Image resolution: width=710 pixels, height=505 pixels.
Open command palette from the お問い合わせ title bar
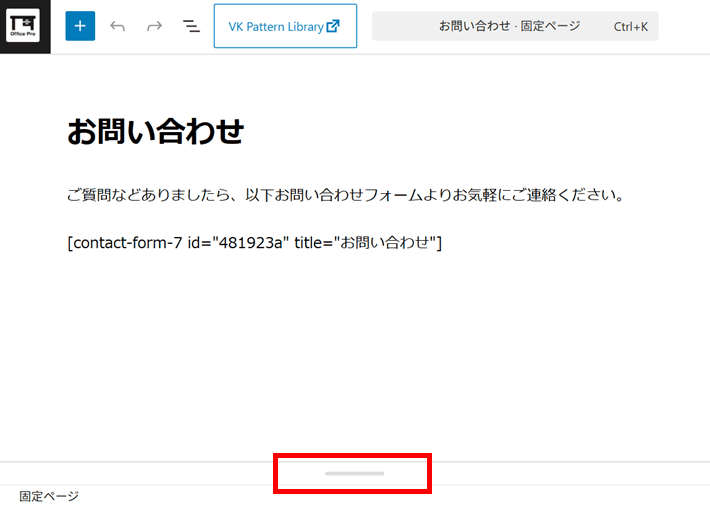point(509,26)
